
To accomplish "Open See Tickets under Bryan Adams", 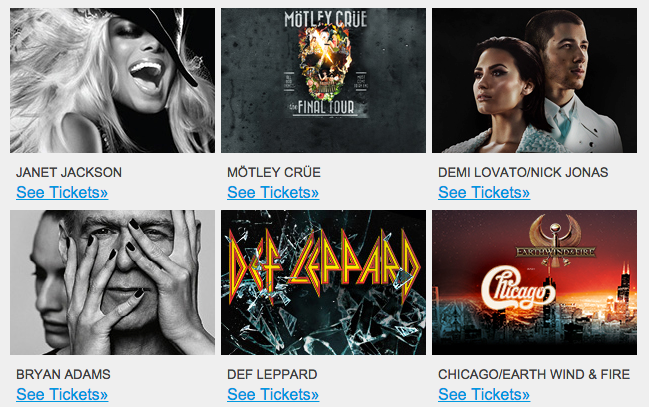I will [62, 395].
